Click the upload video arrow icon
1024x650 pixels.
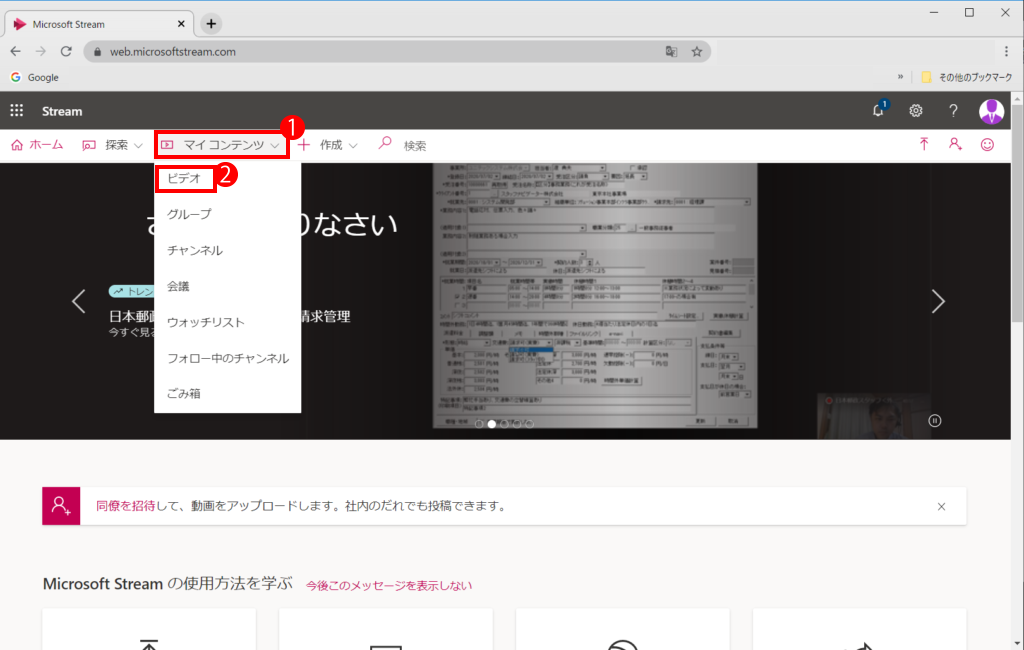coord(924,144)
